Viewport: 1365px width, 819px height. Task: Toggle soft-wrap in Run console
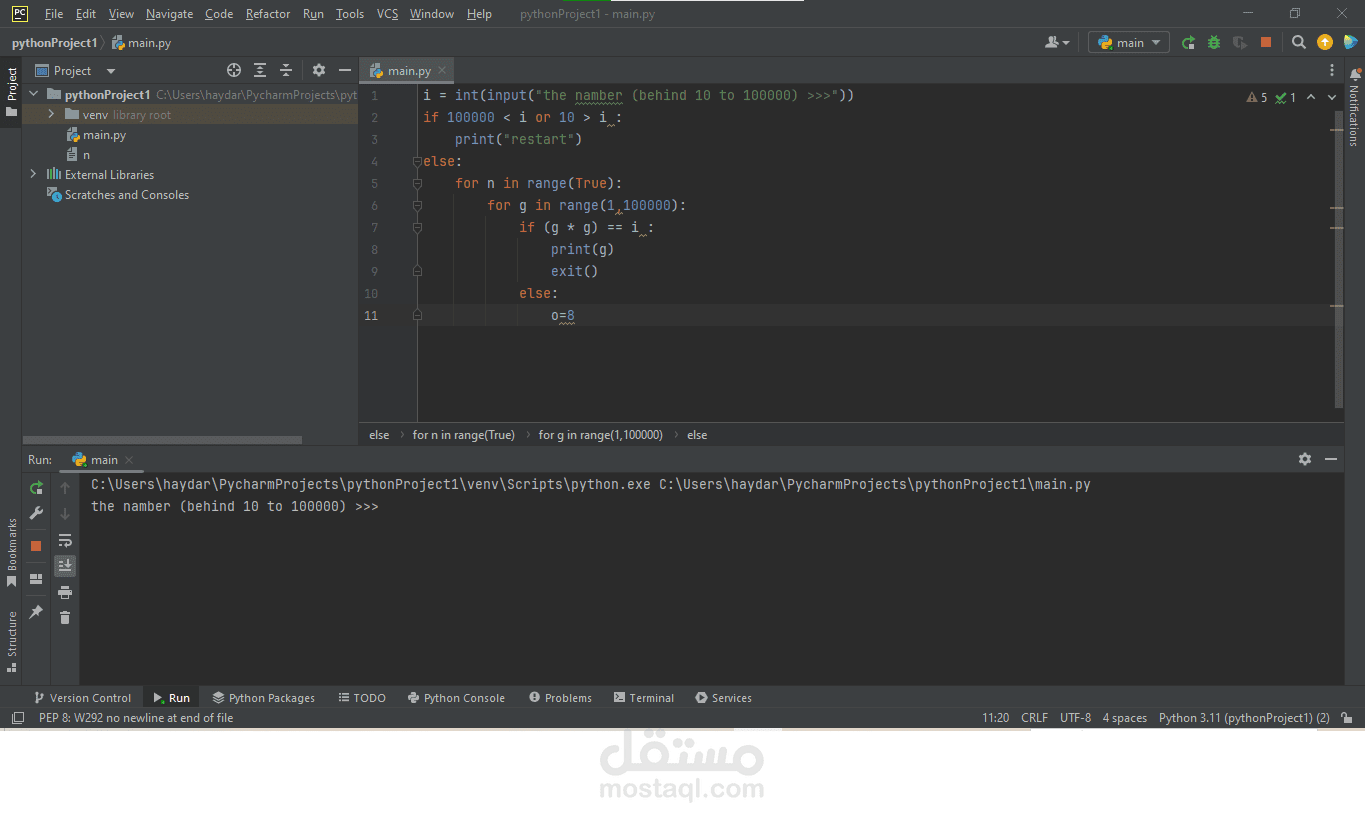pos(65,540)
